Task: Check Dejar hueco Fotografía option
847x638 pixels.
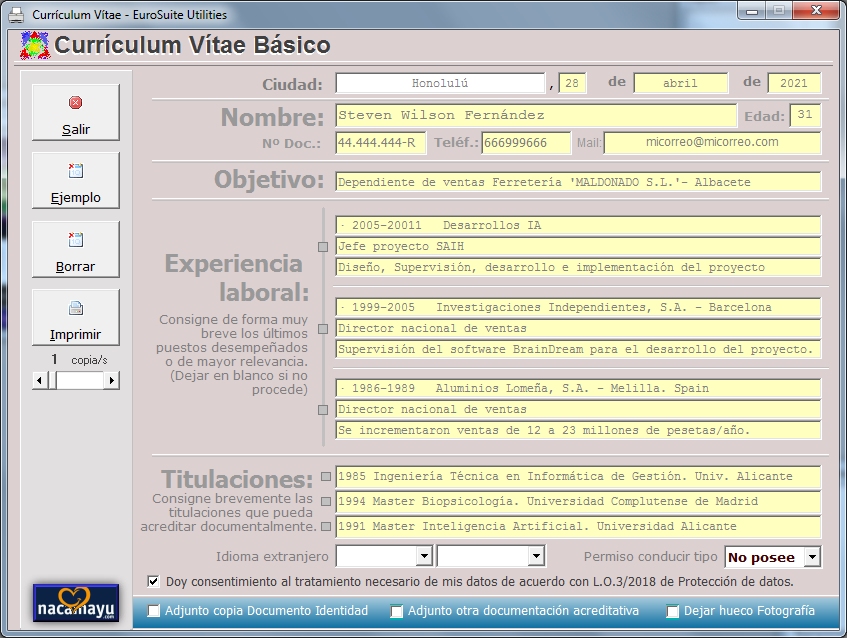Action: coord(673,611)
